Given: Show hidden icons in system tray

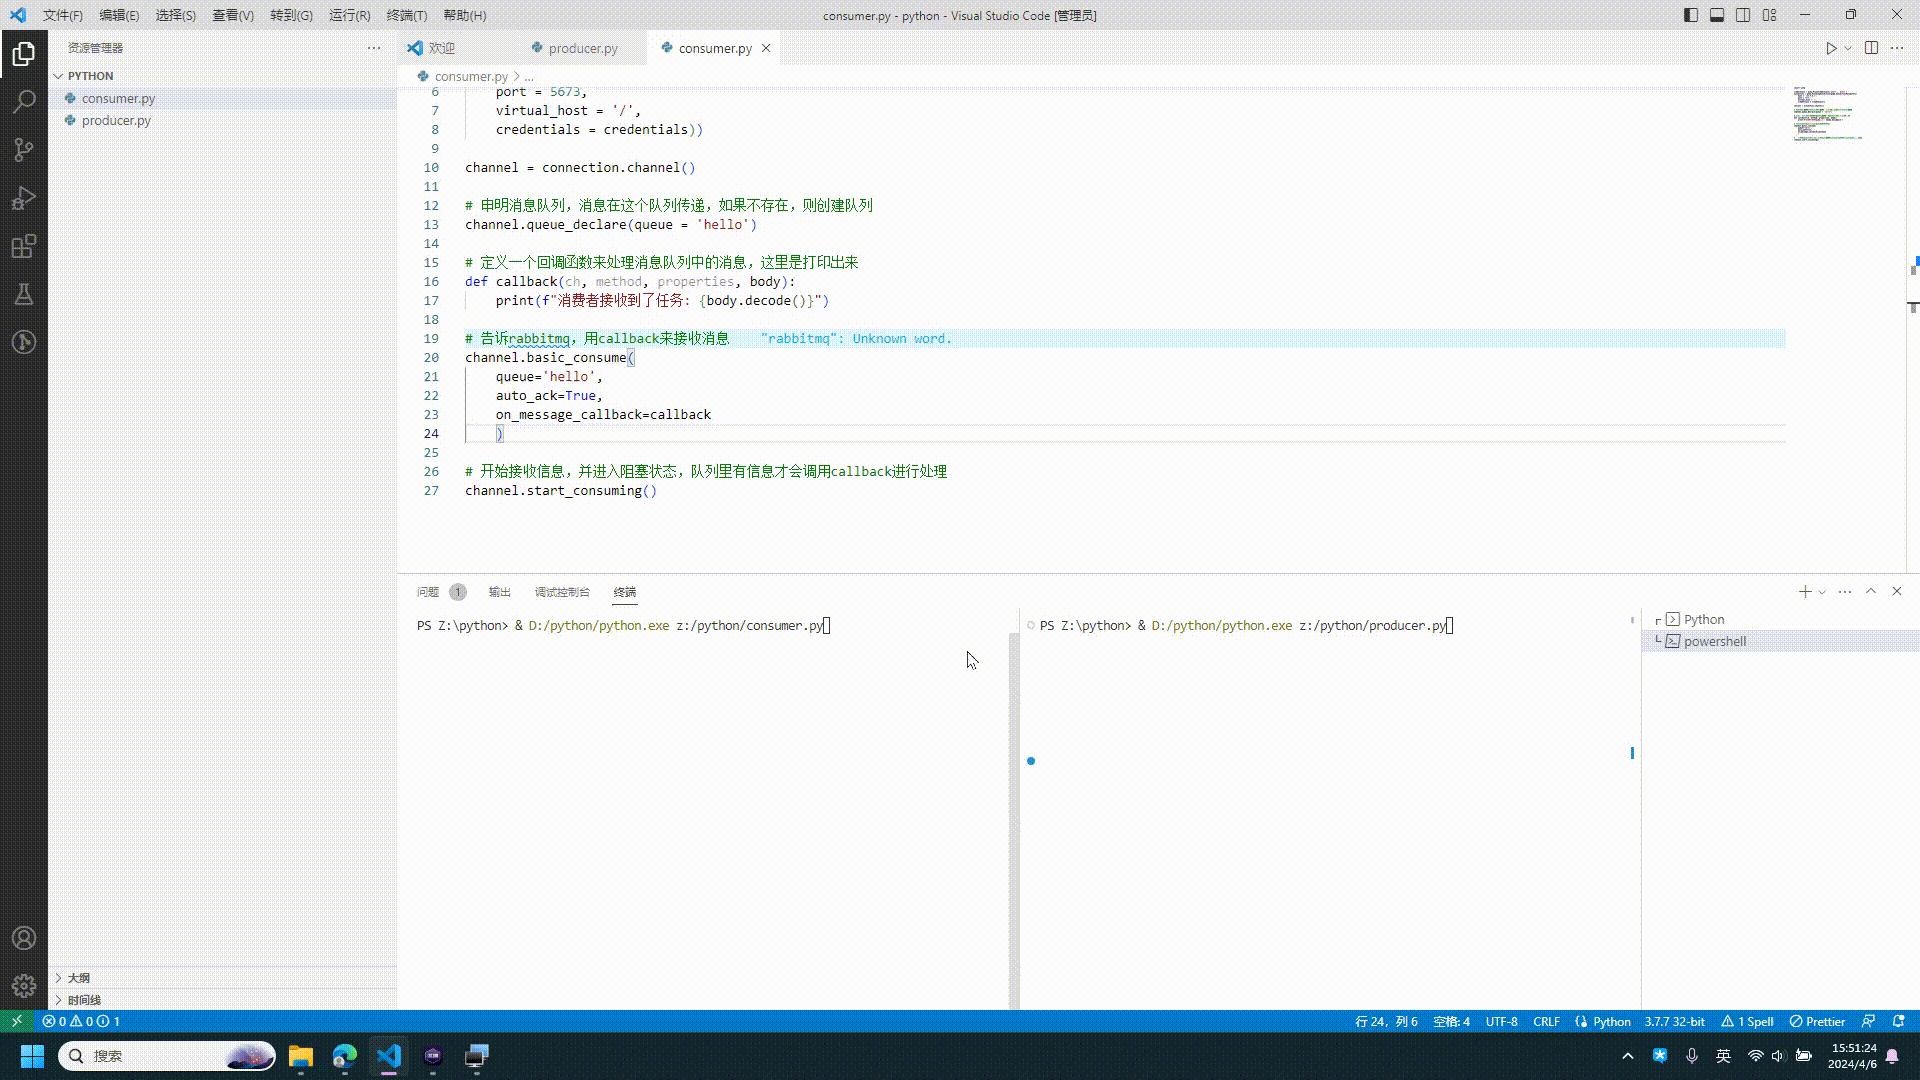Looking at the screenshot, I should pos(1627,1055).
